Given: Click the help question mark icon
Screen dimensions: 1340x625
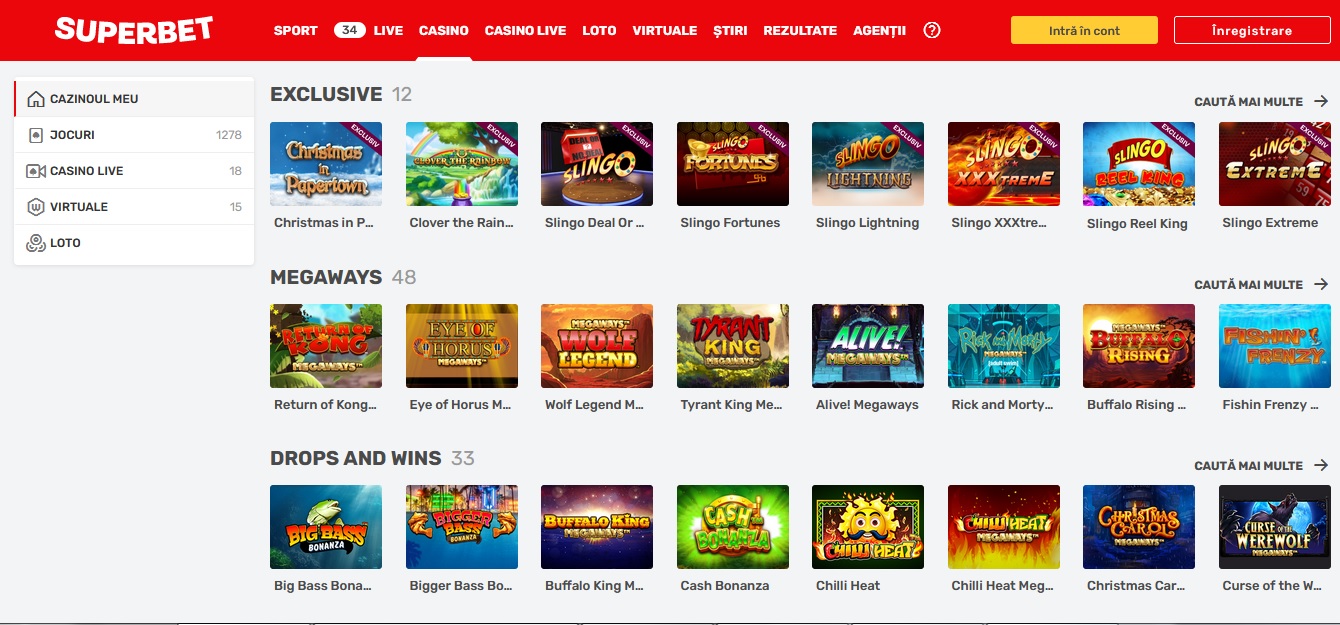Looking at the screenshot, I should (932, 30).
